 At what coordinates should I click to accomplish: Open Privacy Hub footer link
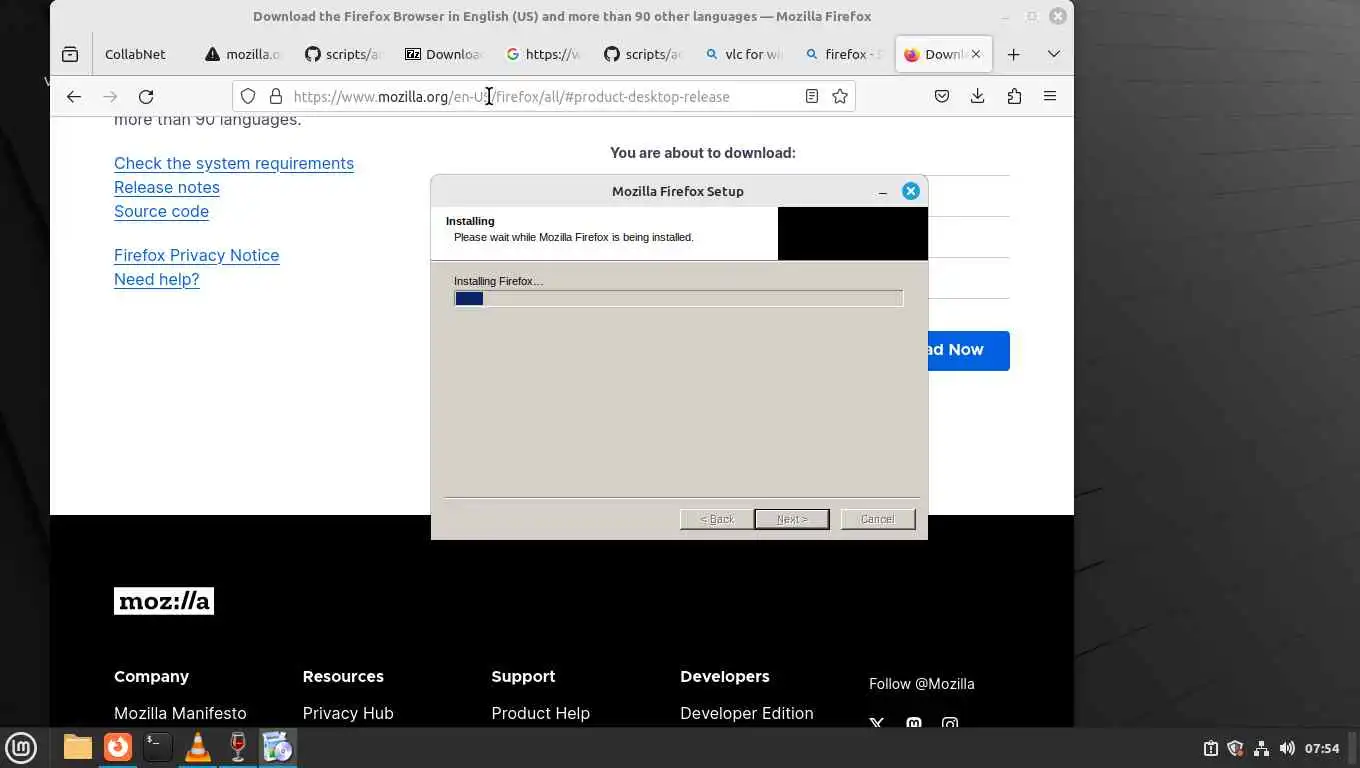(348, 713)
